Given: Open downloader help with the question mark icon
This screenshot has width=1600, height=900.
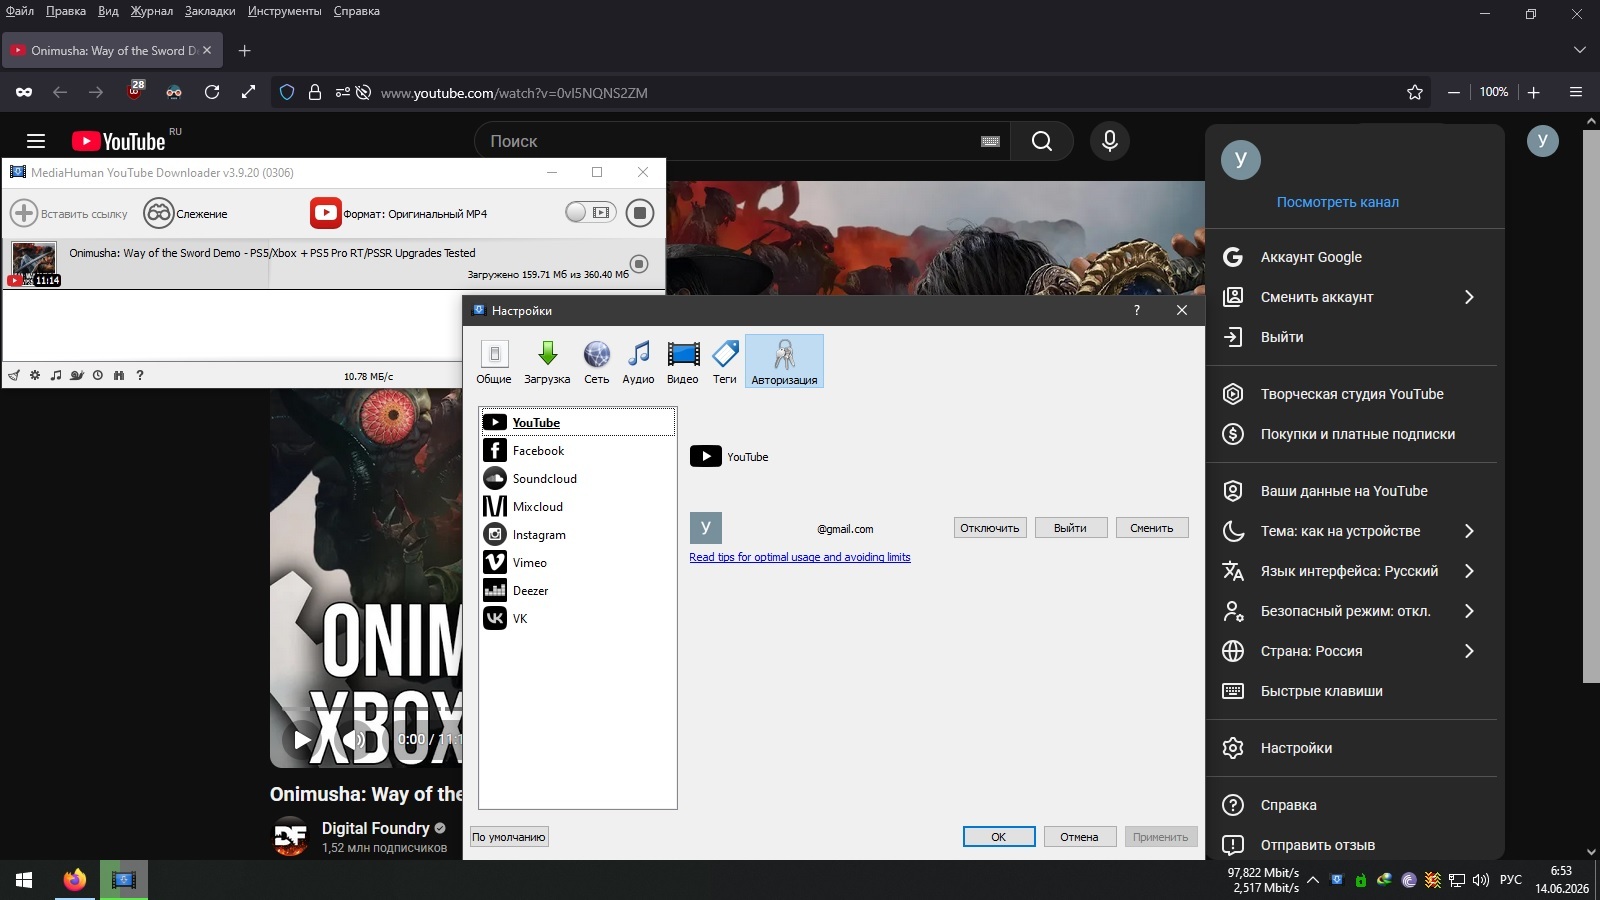Looking at the screenshot, I should click(140, 376).
